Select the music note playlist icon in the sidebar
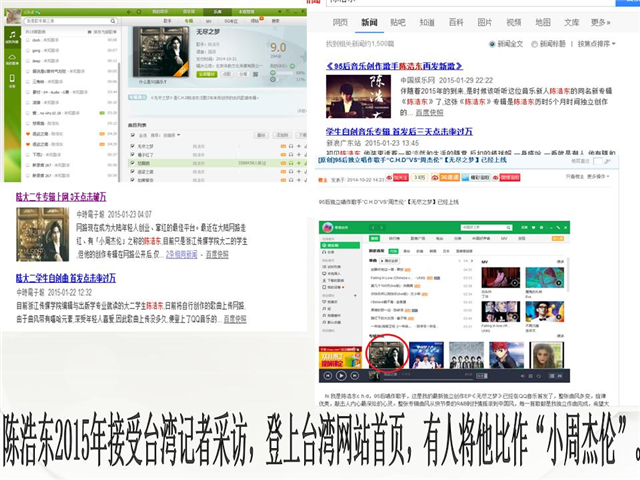640x480 pixels. click(x=12, y=36)
